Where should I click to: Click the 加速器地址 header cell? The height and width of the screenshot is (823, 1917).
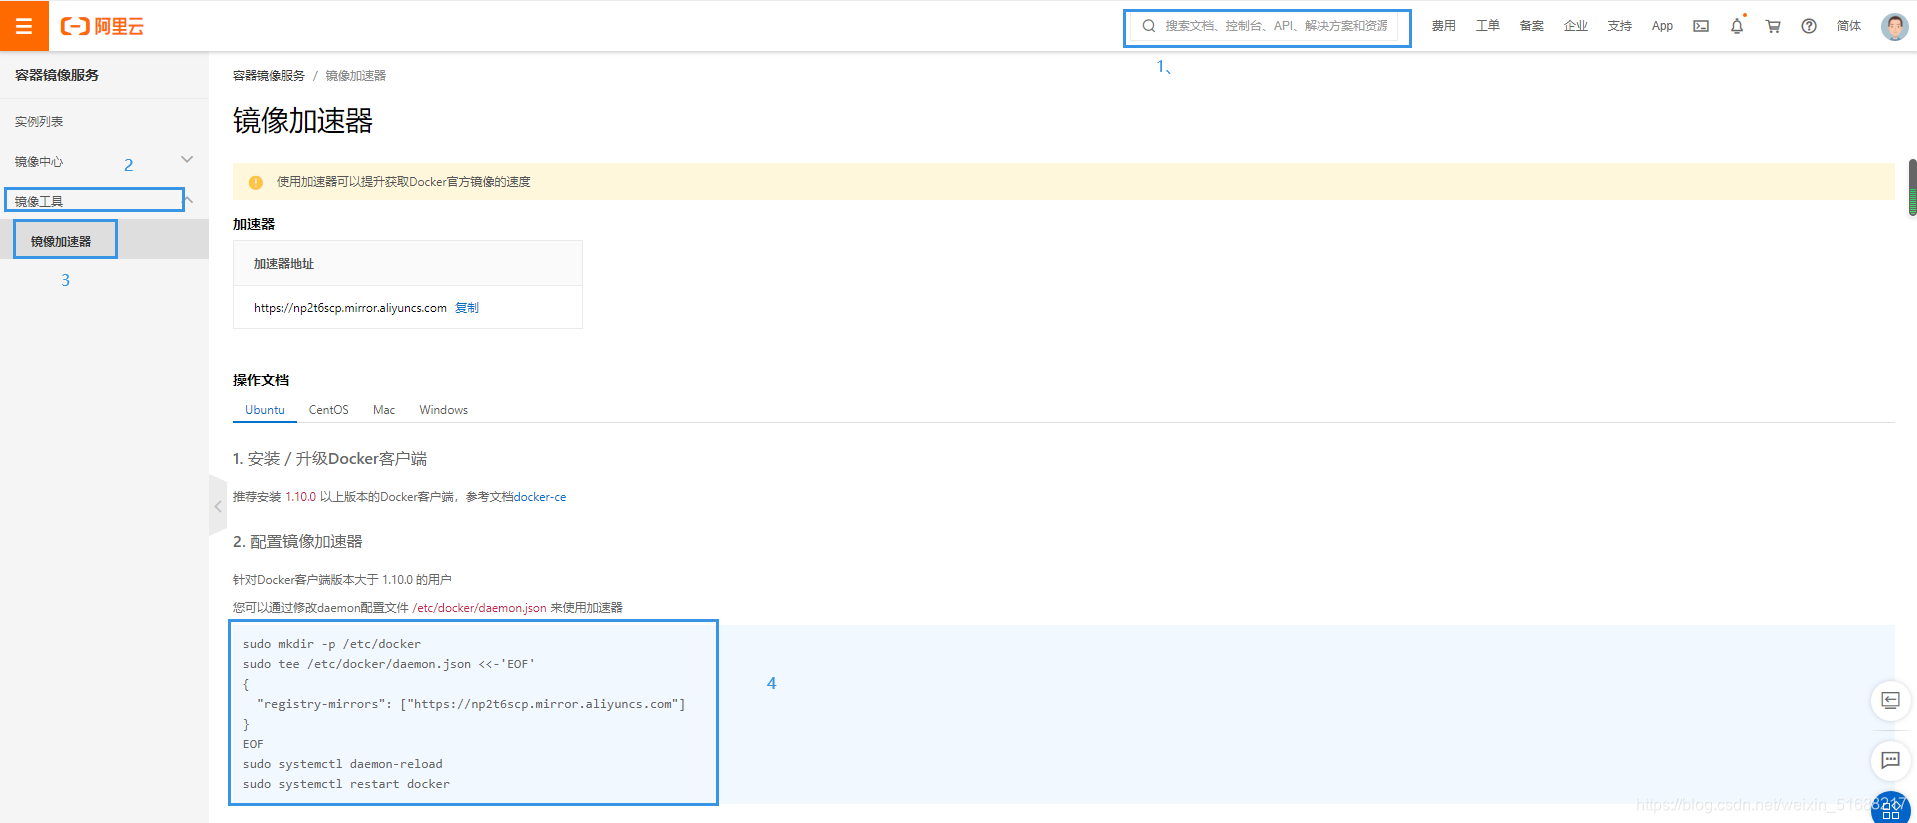[x=408, y=264]
